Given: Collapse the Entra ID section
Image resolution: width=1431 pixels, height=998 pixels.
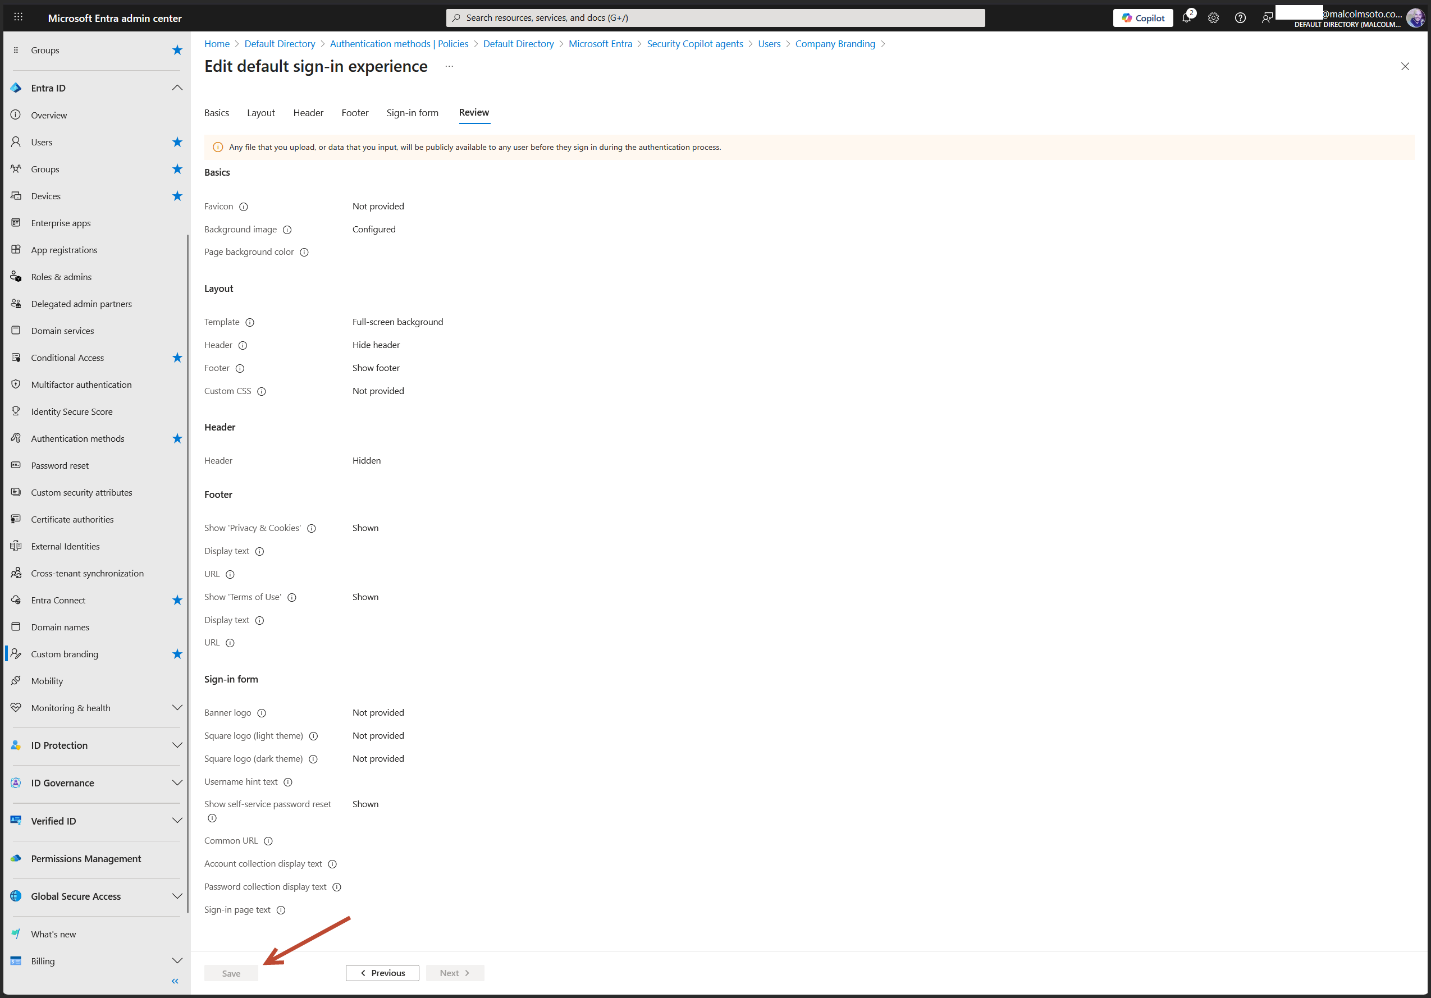Looking at the screenshot, I should tap(177, 87).
